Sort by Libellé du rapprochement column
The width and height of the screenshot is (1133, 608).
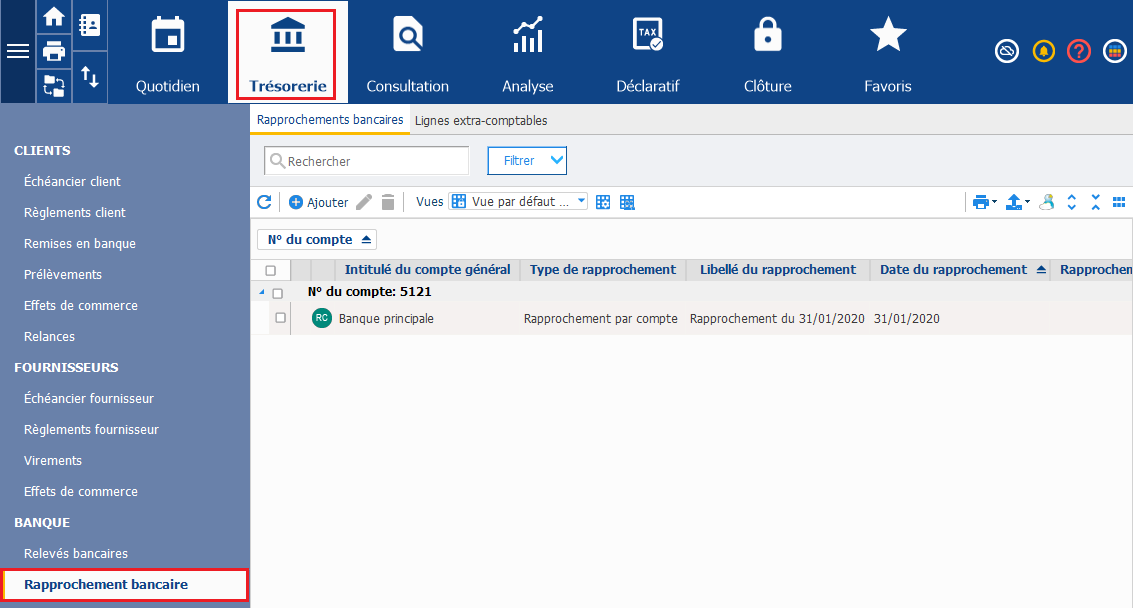(x=777, y=270)
